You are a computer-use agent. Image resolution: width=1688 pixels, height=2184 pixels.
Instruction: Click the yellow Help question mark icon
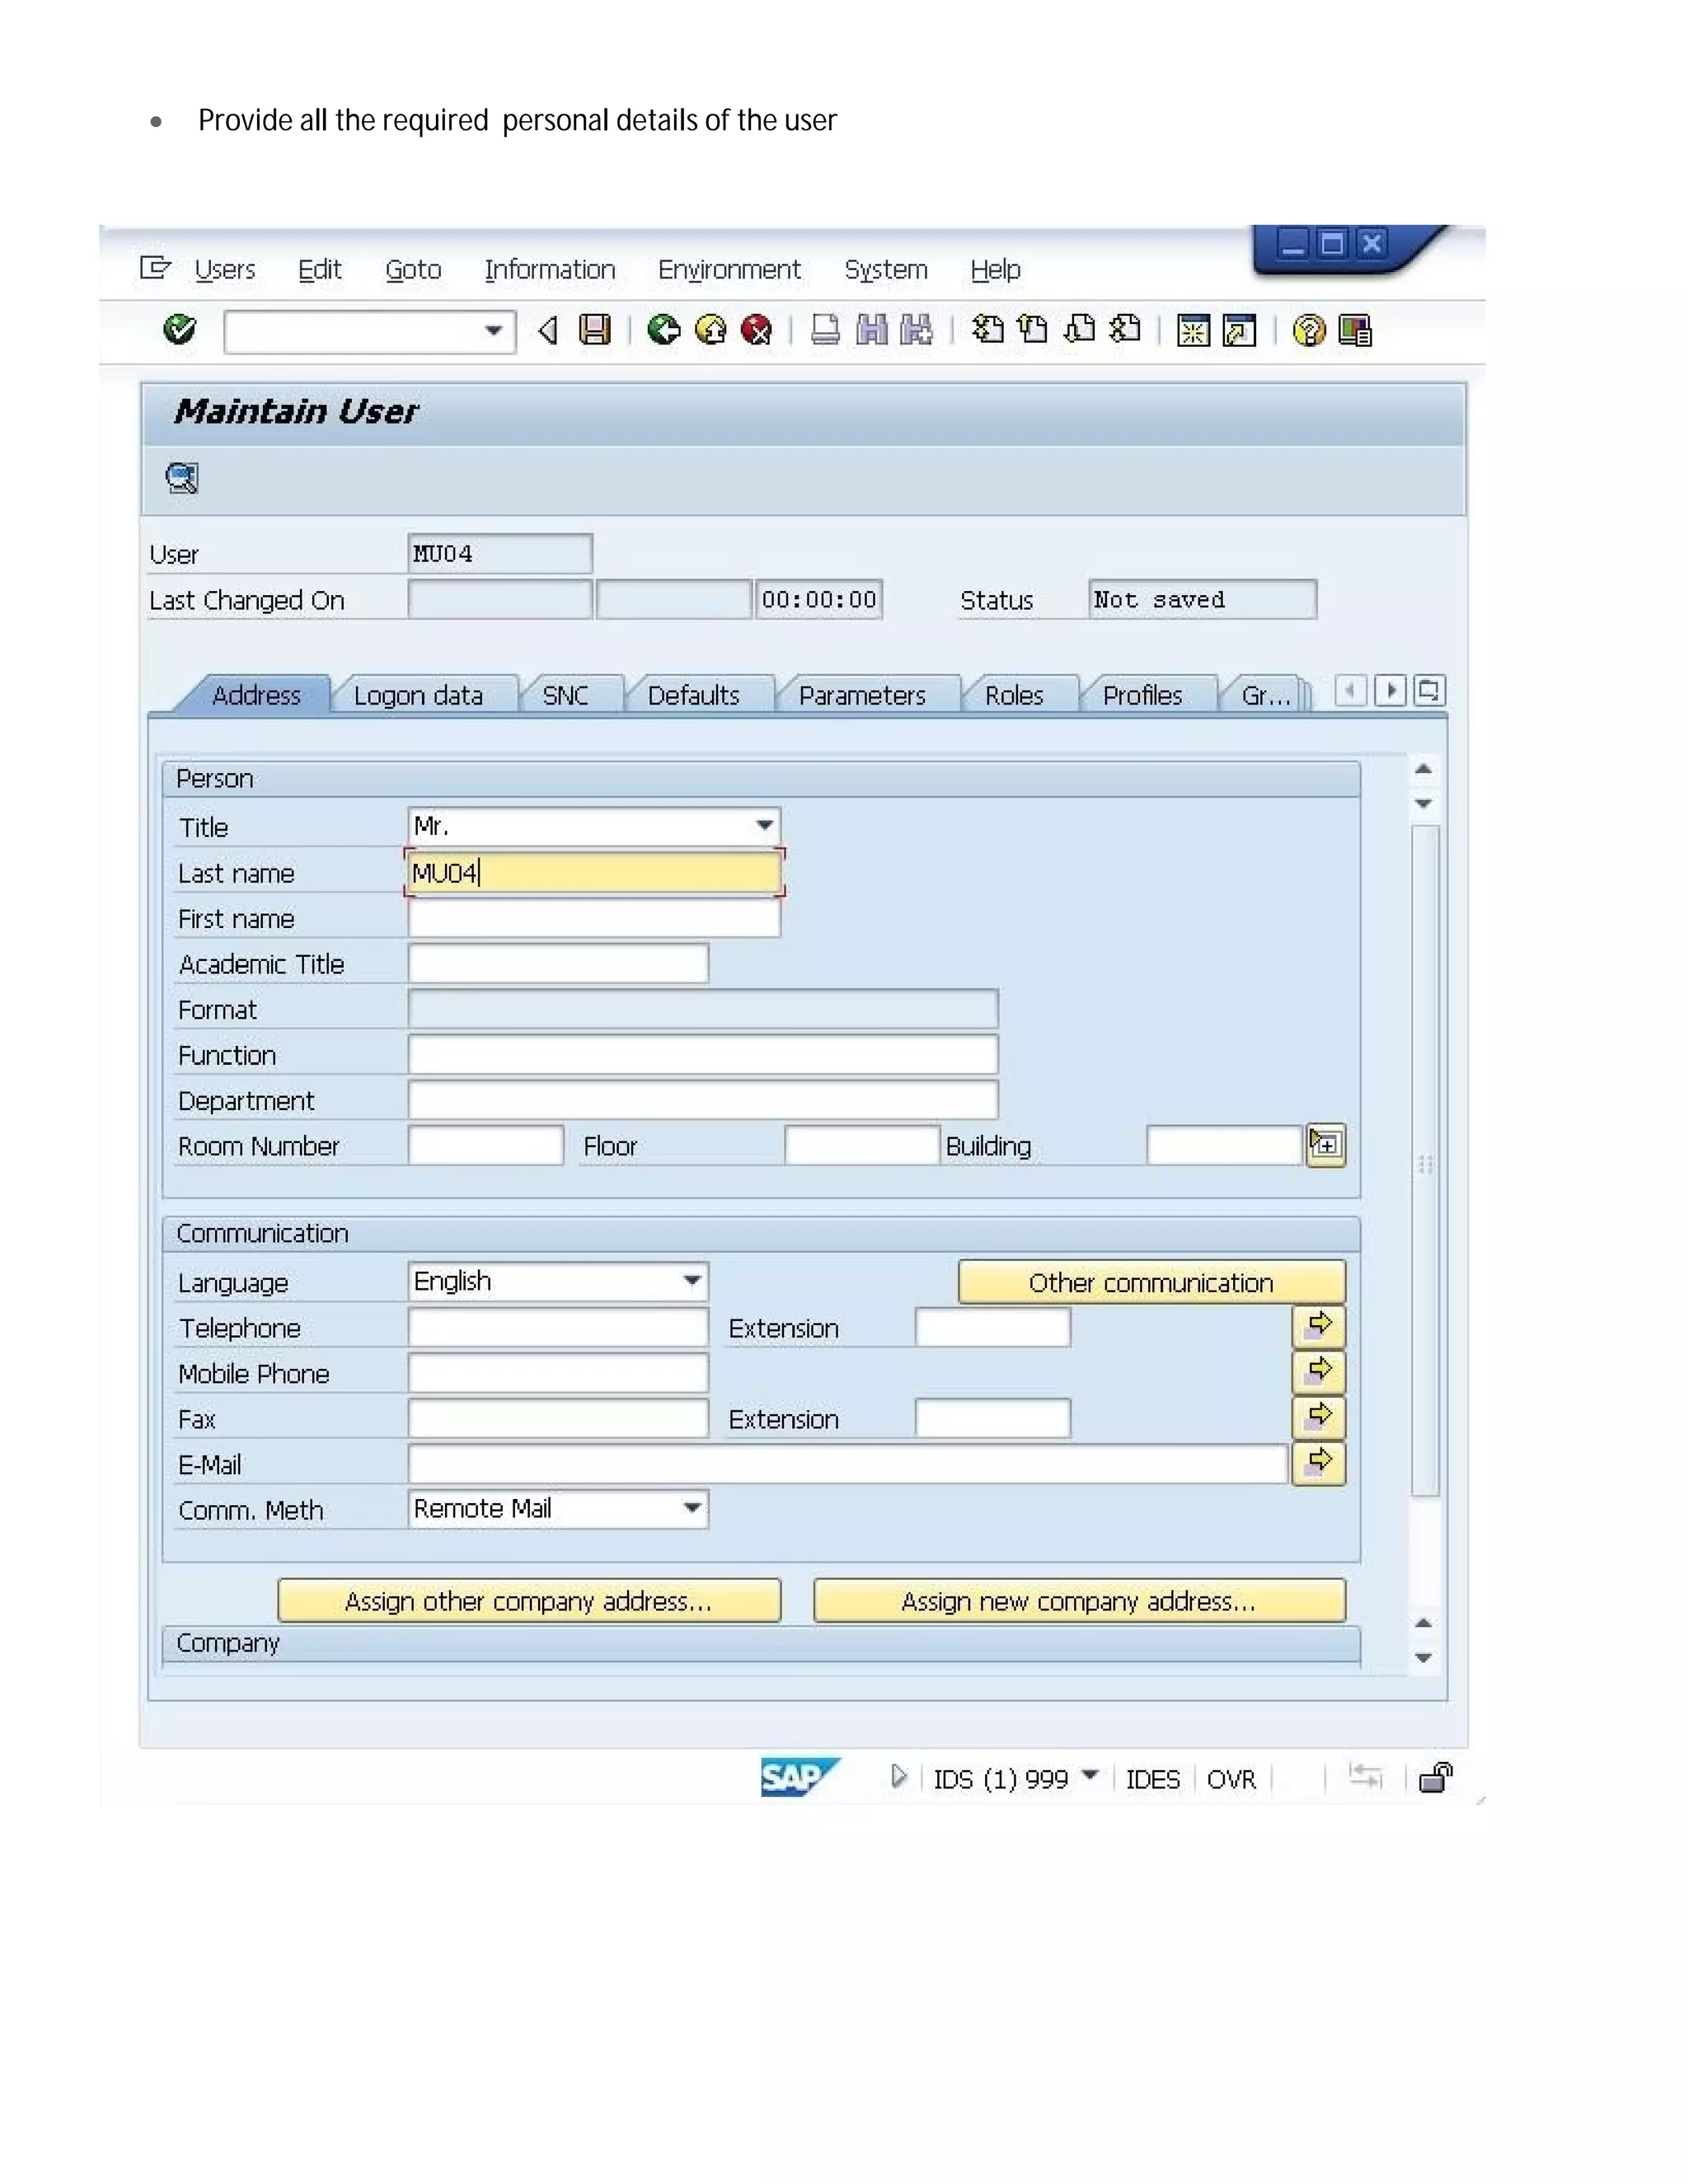pos(1309,330)
